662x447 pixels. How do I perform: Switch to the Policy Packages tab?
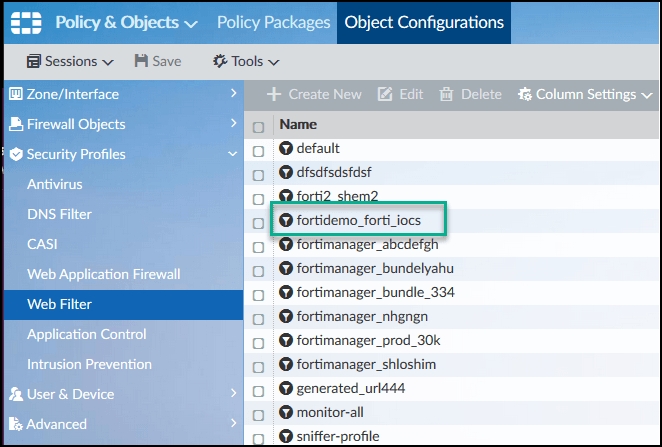[273, 22]
